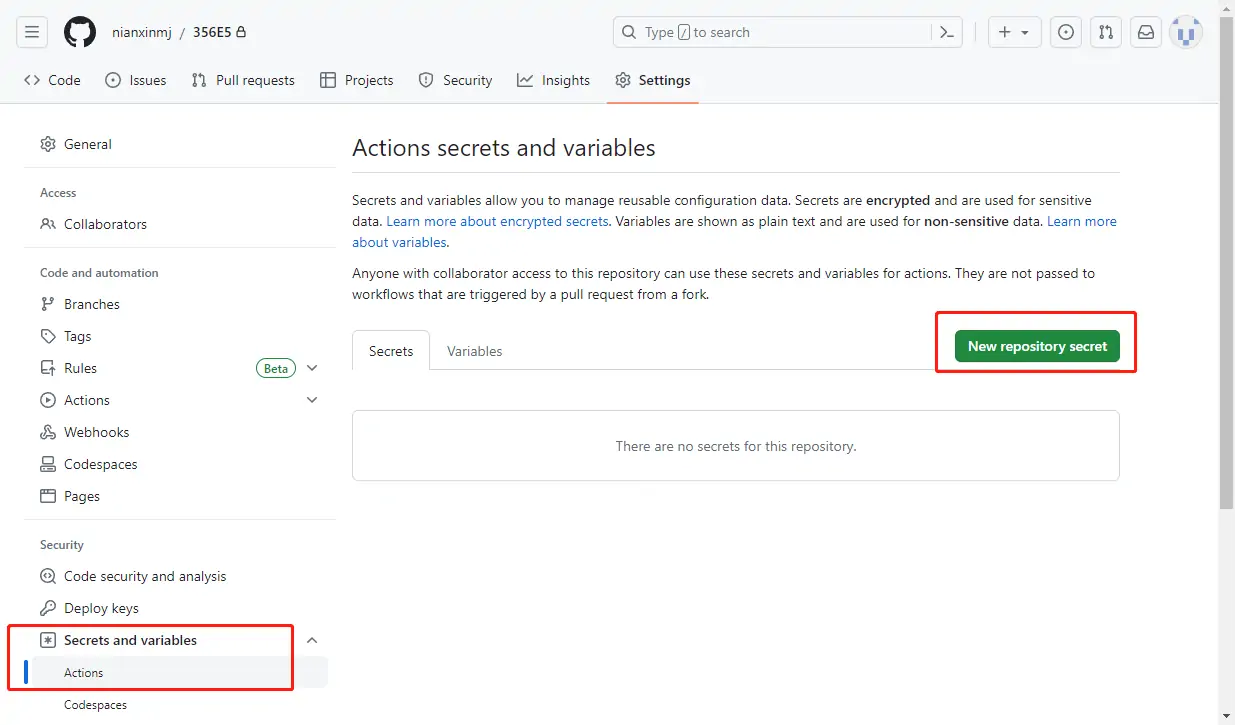Expand the Rules section chevron

(312, 368)
